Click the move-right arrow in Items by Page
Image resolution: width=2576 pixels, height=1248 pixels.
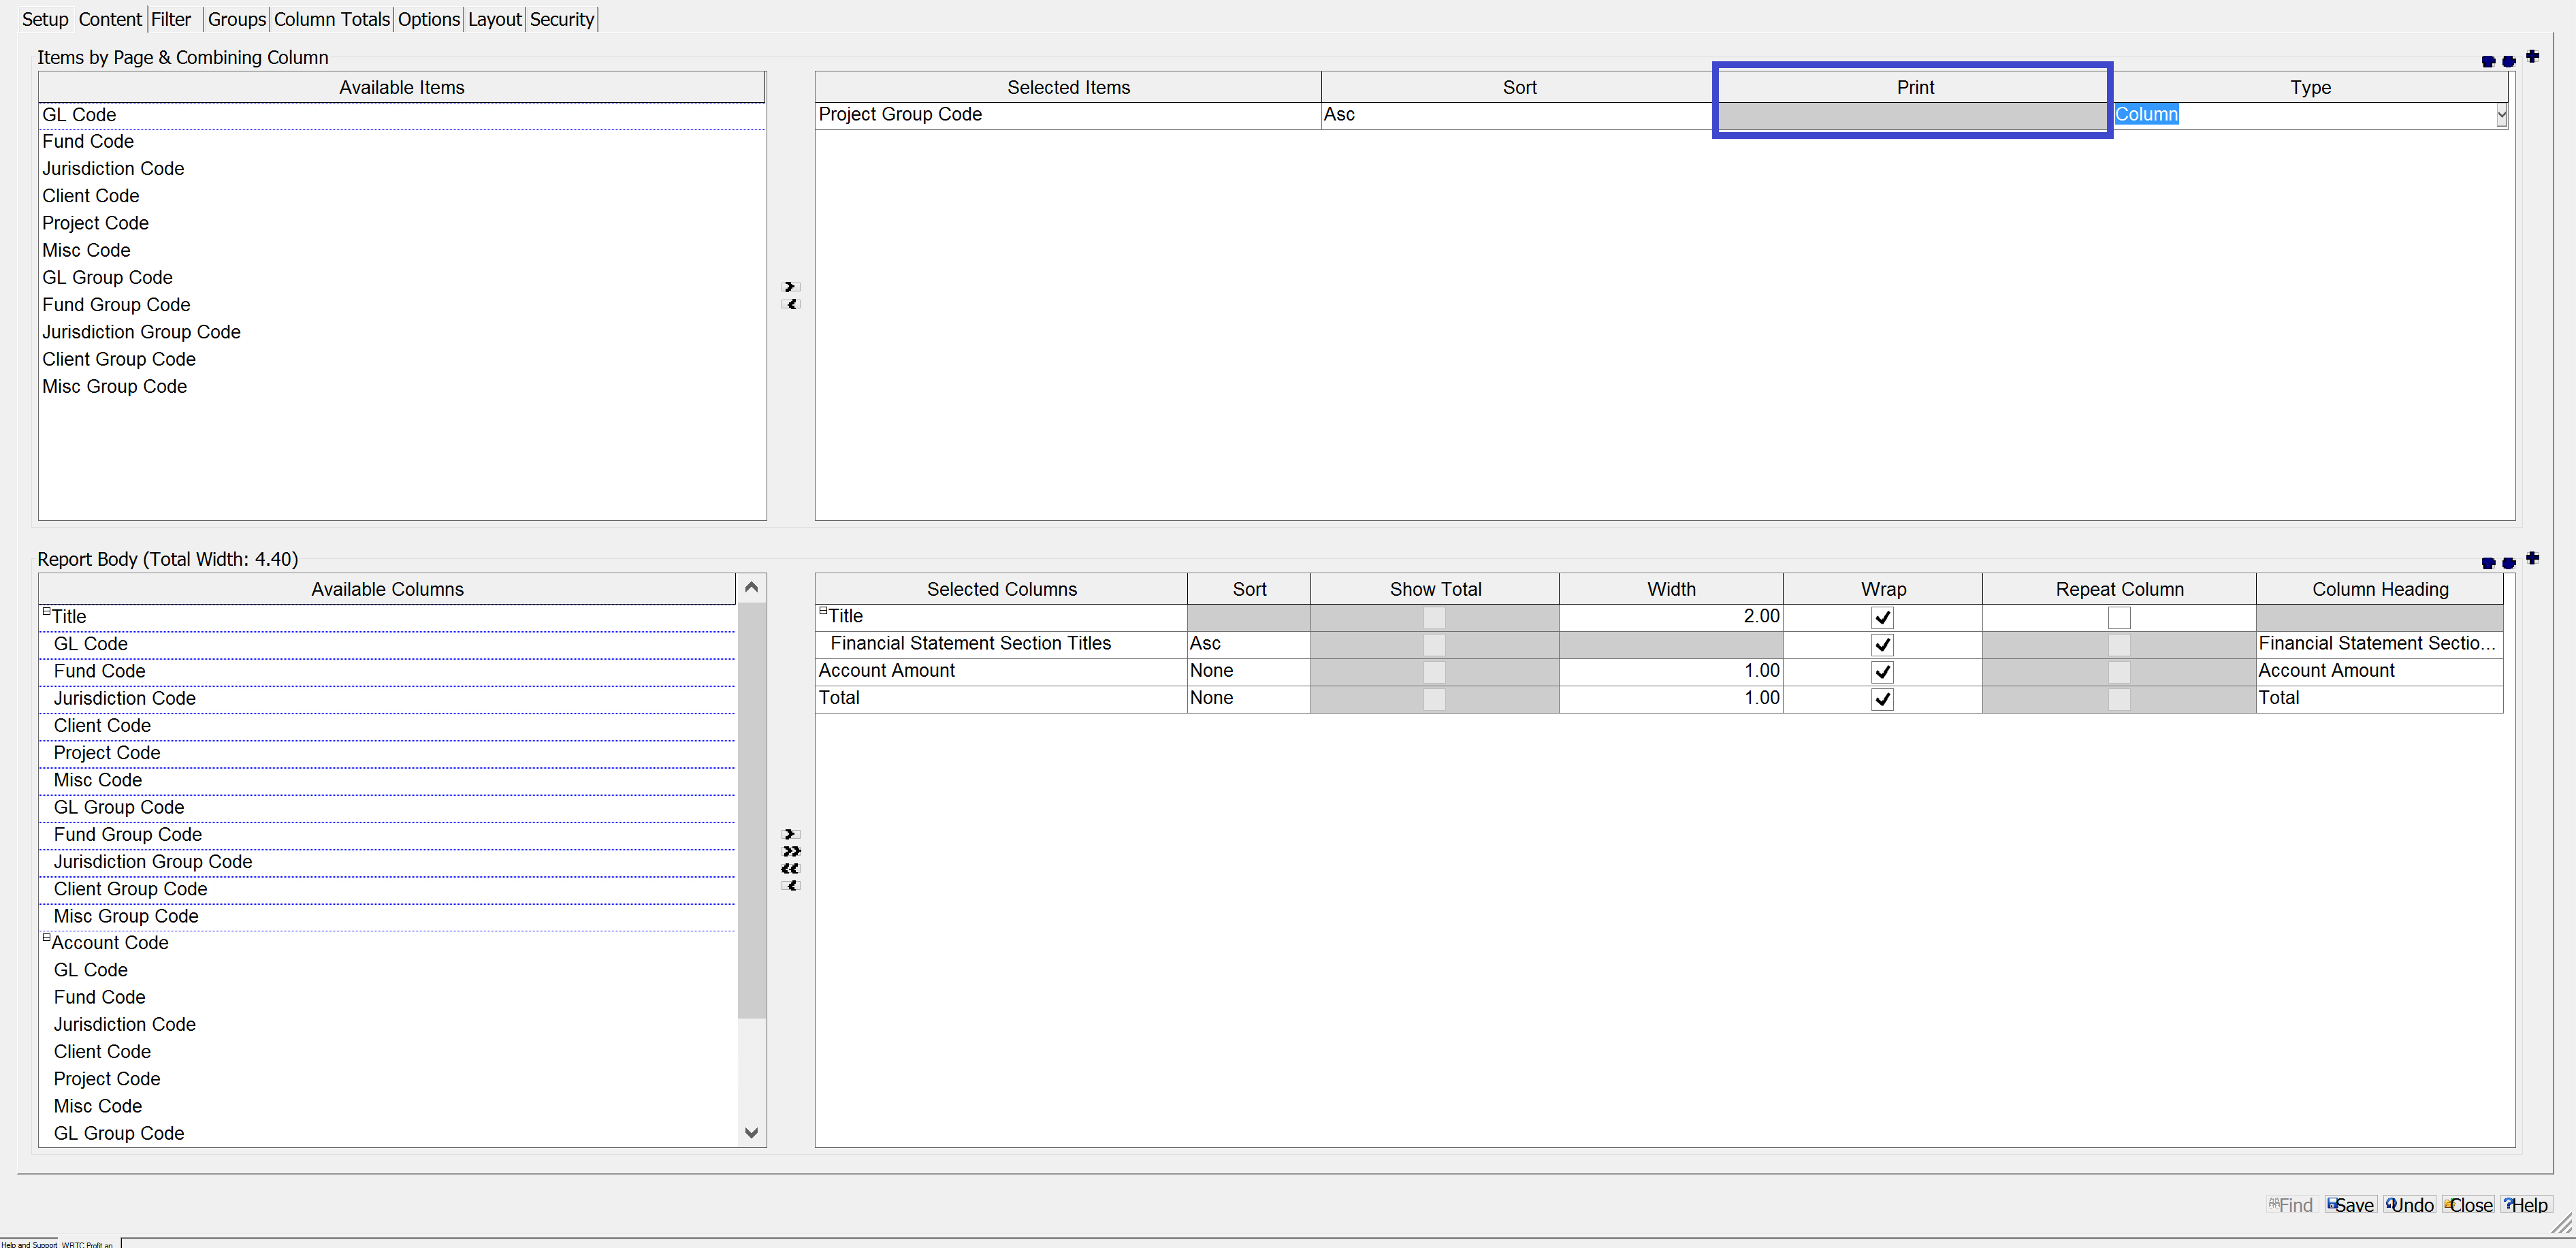(x=790, y=287)
